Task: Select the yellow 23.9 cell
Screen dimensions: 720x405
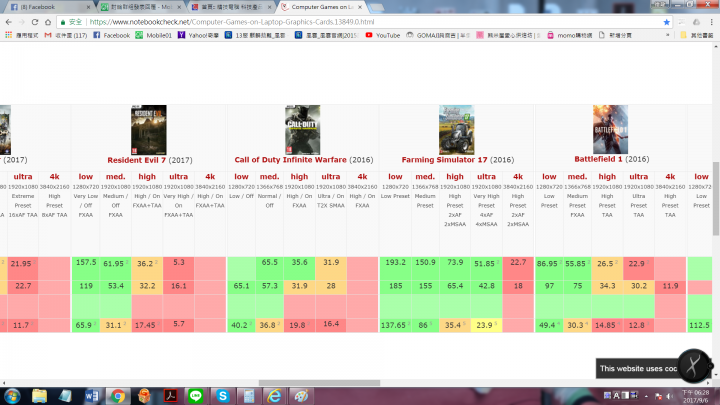Action: (x=486, y=325)
